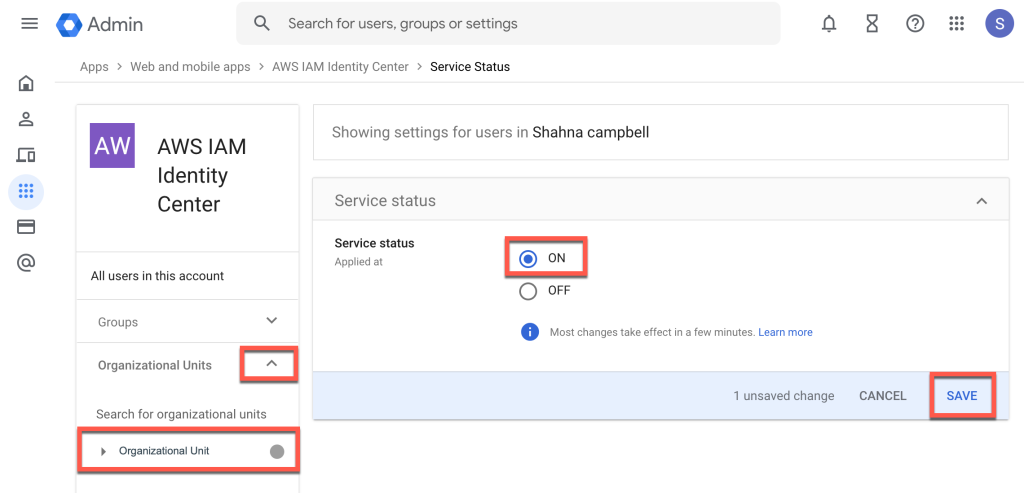
Task: Open the account avatar S
Action: click(999, 24)
